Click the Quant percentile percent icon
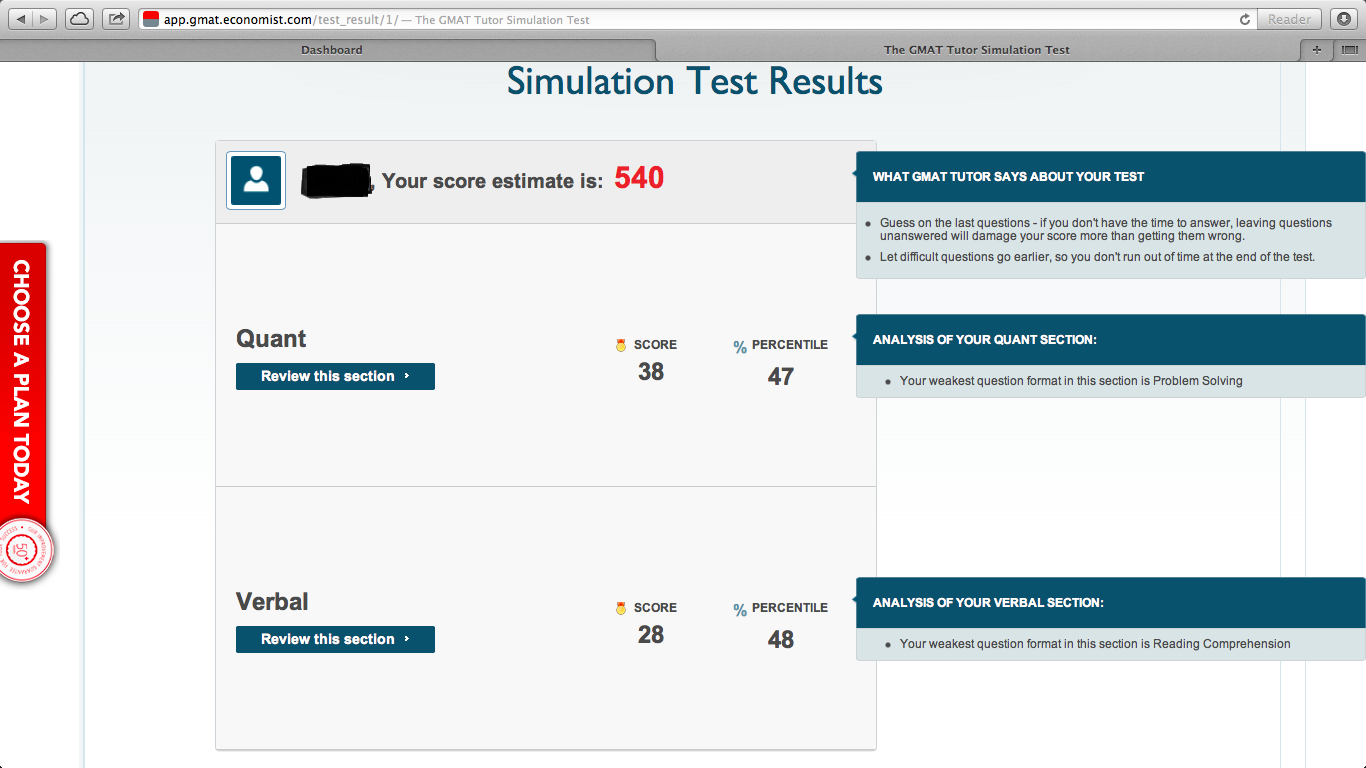This screenshot has height=768, width=1366. pos(740,347)
